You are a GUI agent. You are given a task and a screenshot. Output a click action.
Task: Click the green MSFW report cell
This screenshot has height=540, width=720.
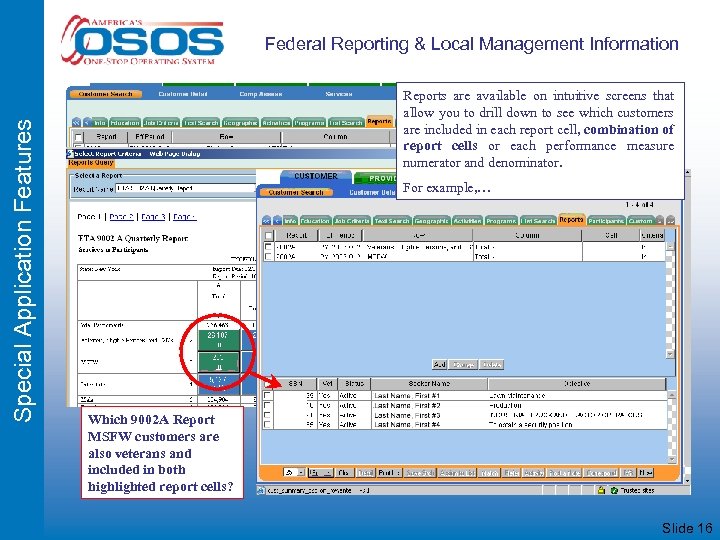click(x=219, y=362)
